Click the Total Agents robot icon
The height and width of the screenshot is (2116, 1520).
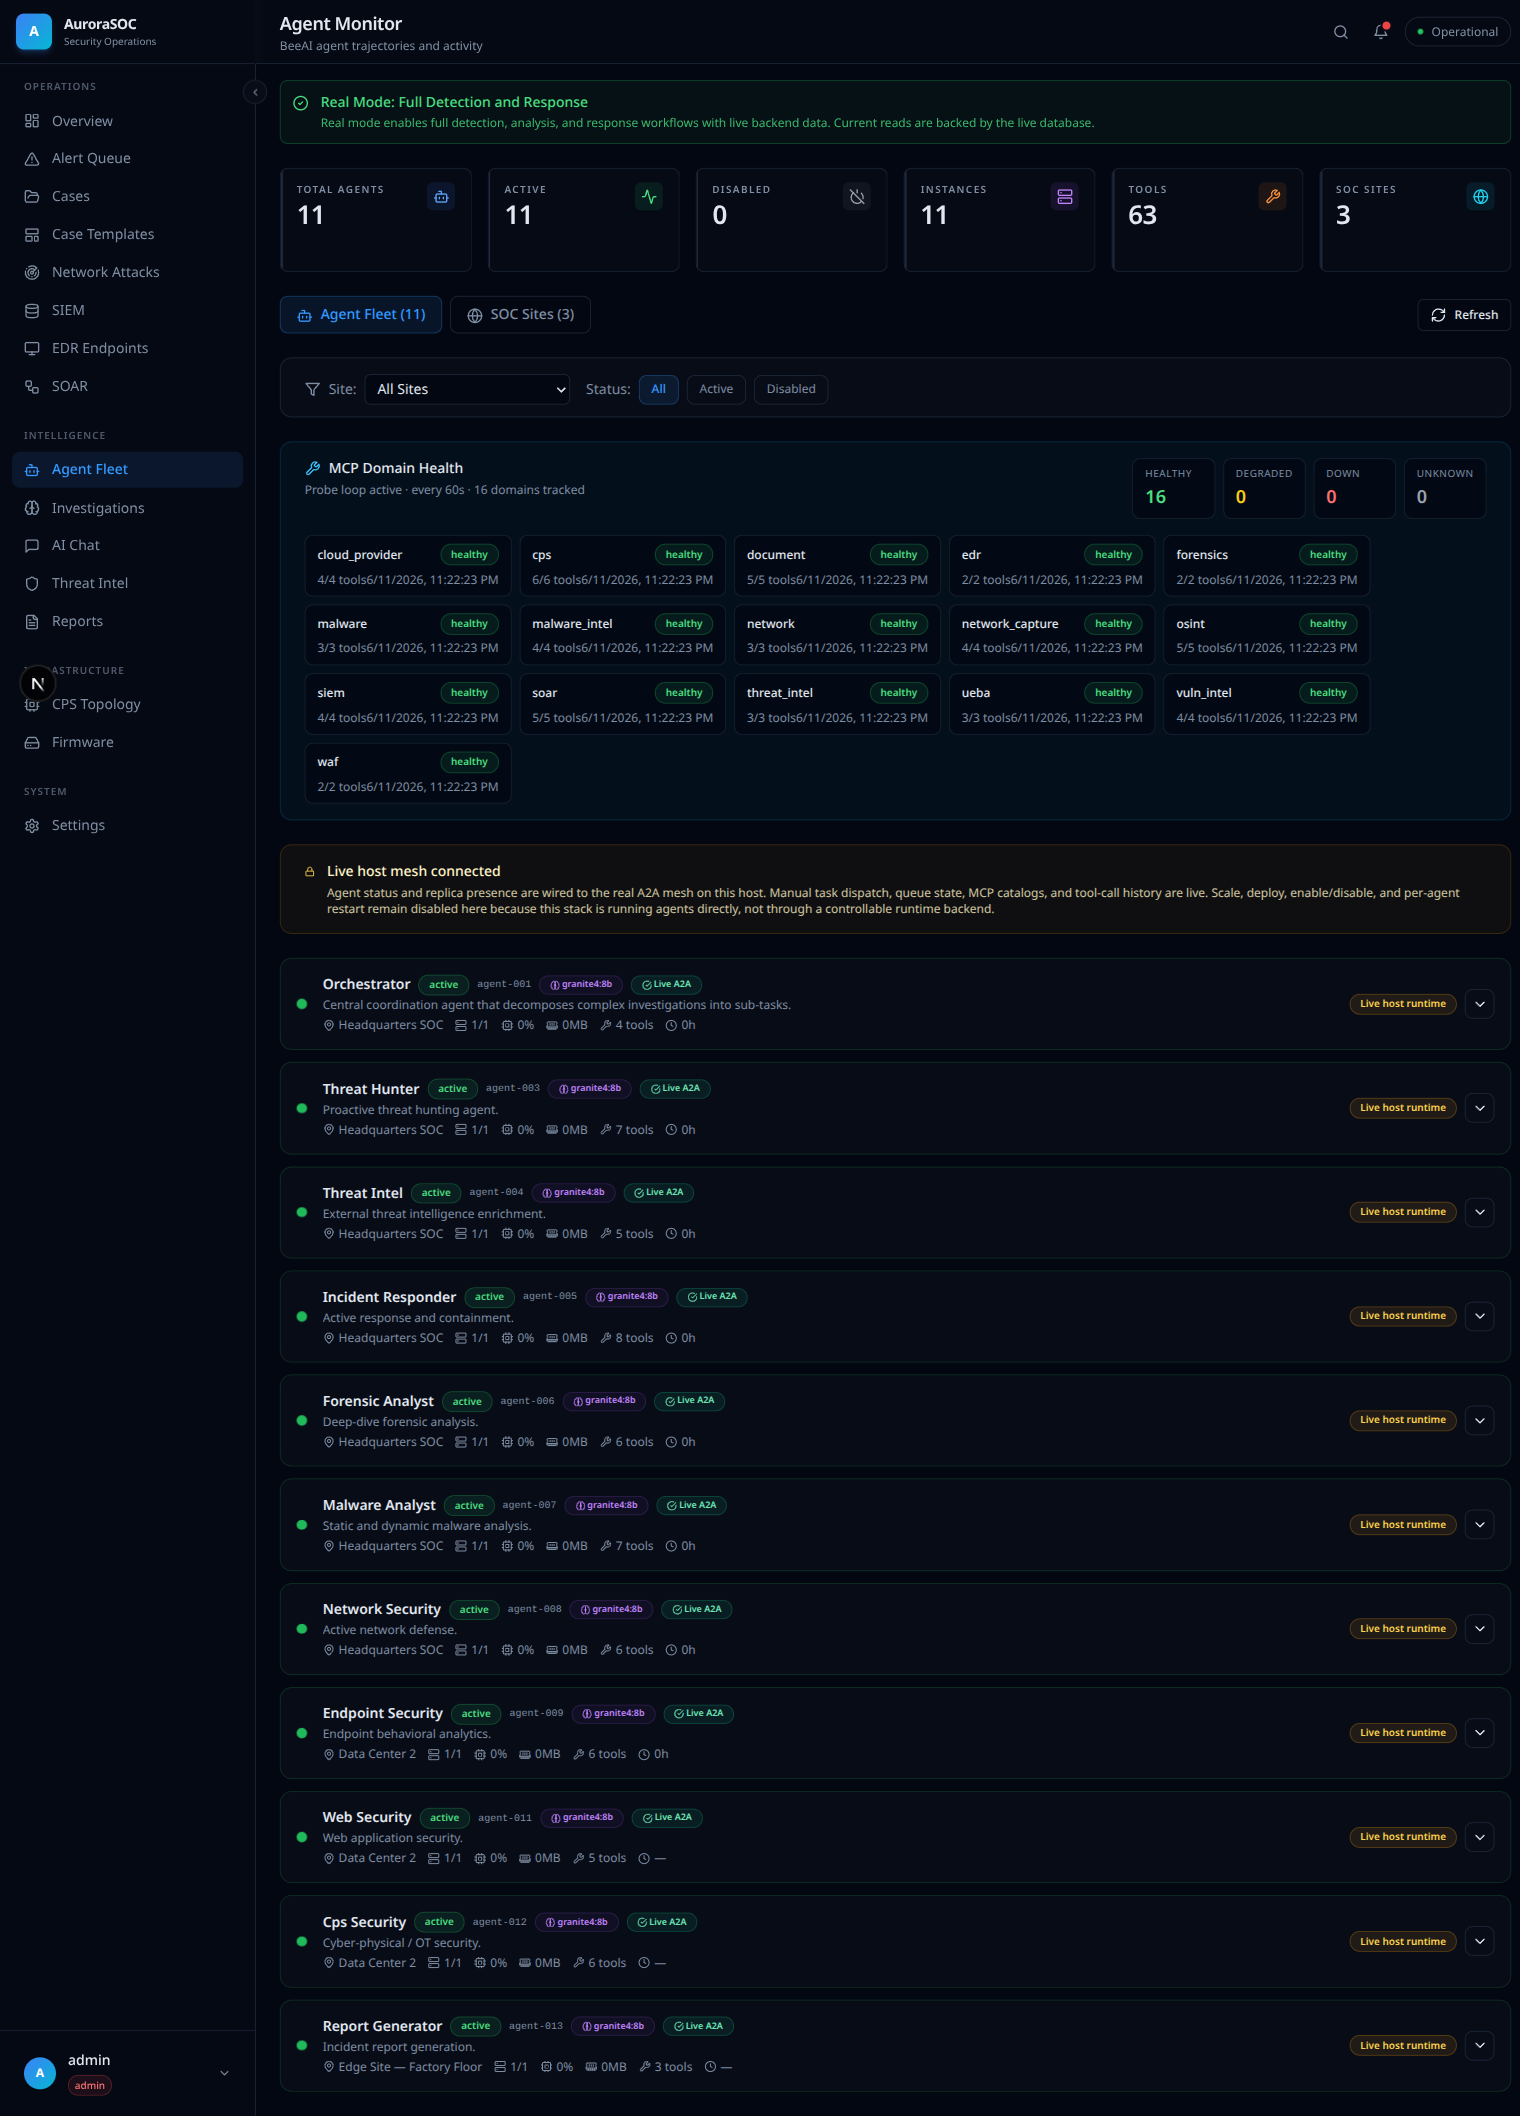coord(441,197)
